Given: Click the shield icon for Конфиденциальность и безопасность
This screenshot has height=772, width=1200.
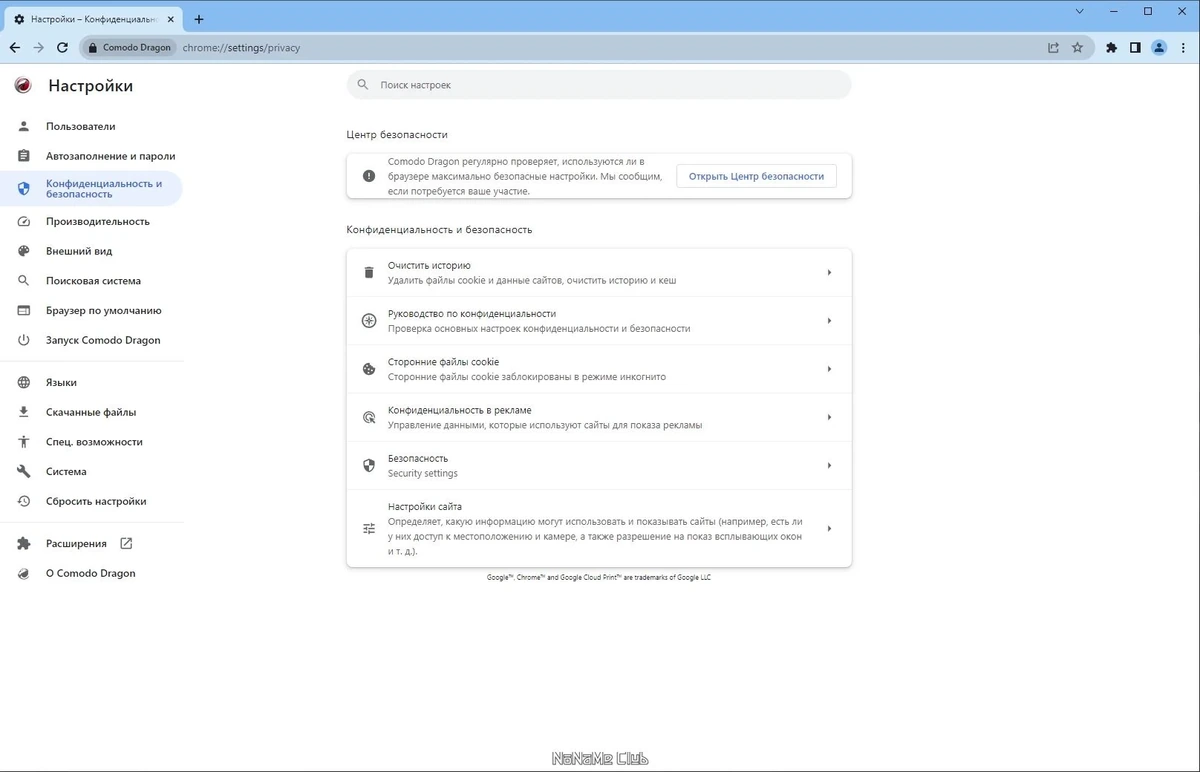Looking at the screenshot, I should coord(24,189).
